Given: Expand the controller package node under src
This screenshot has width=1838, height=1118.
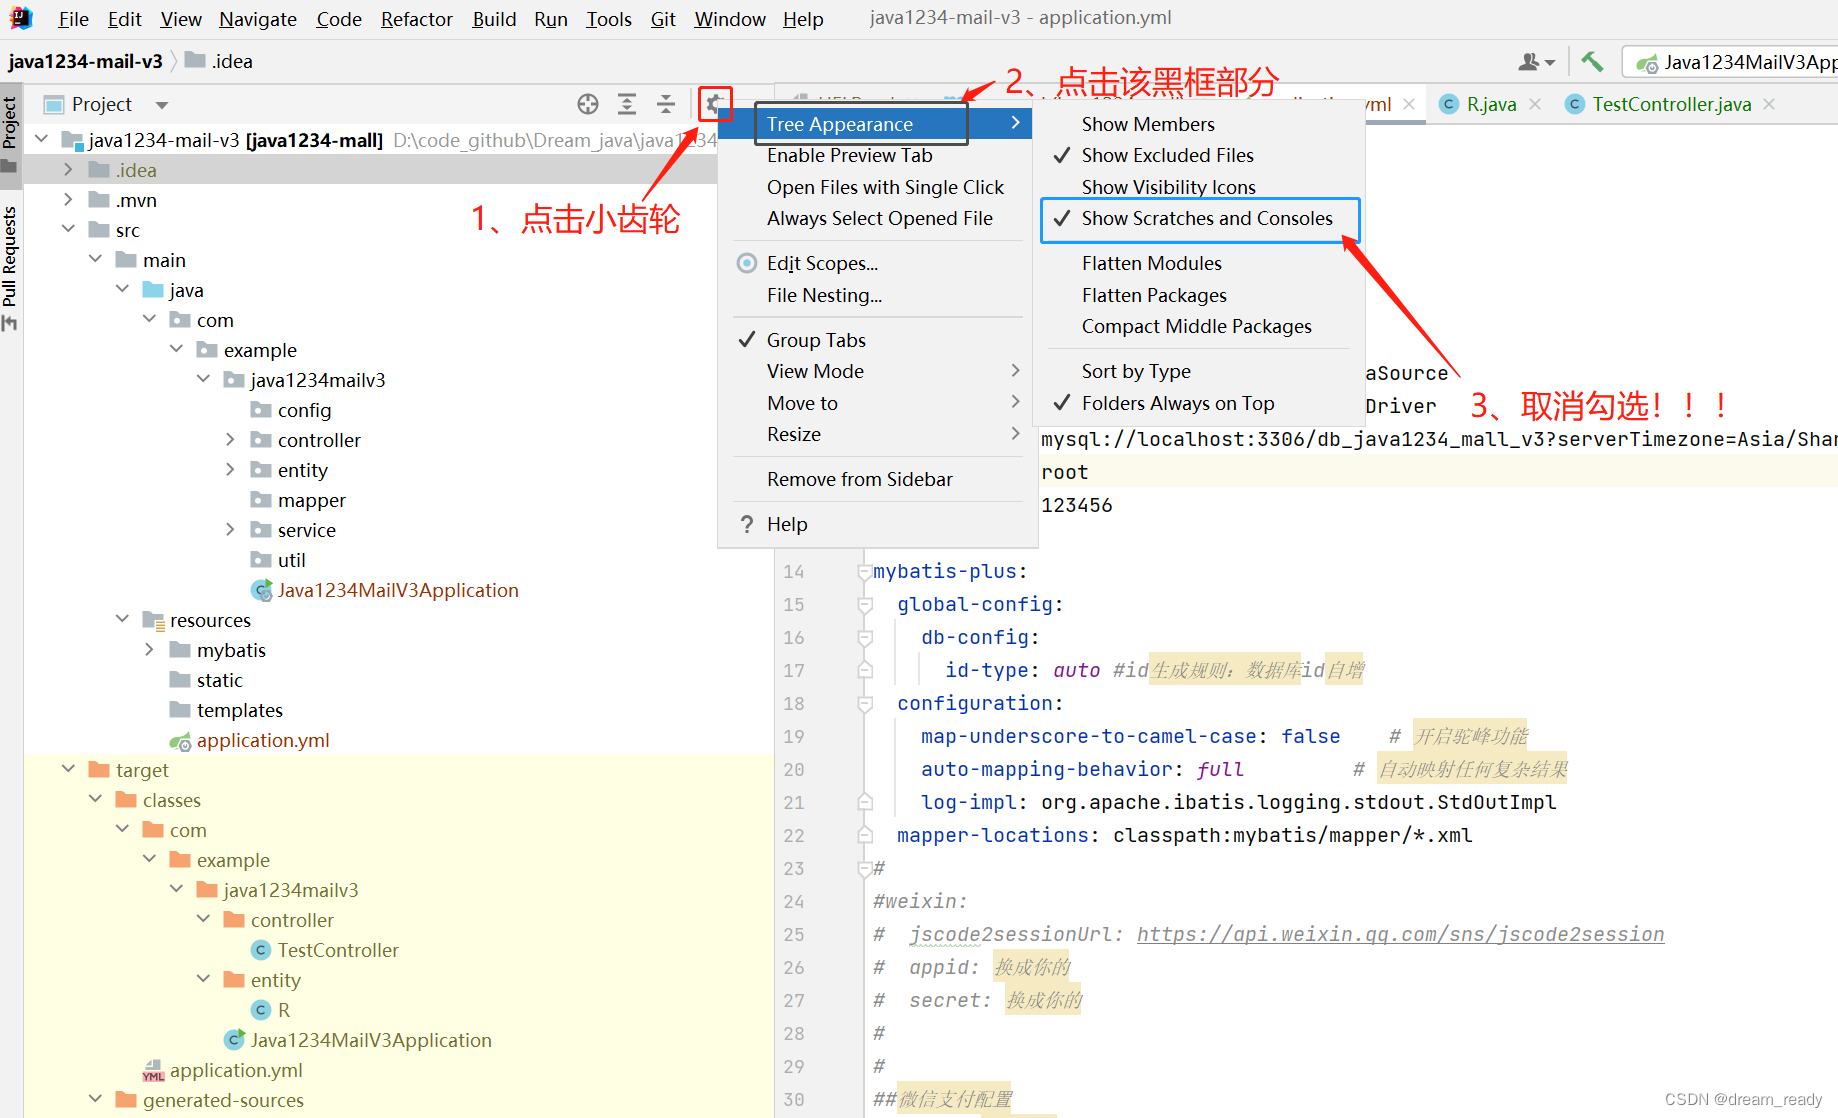Looking at the screenshot, I should tap(230, 440).
